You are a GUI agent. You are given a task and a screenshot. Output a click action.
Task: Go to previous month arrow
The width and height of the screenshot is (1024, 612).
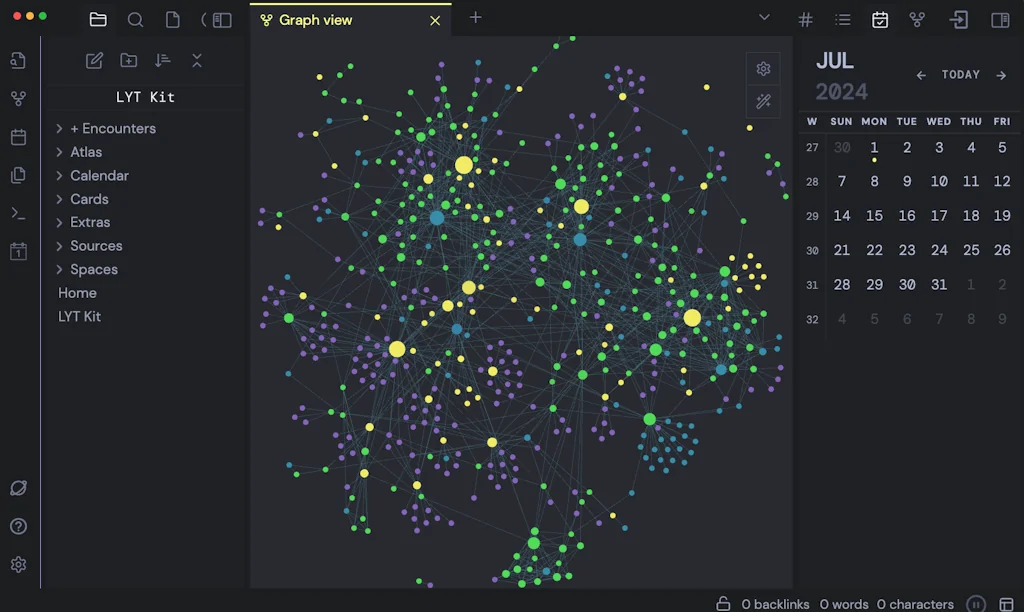(x=921, y=76)
